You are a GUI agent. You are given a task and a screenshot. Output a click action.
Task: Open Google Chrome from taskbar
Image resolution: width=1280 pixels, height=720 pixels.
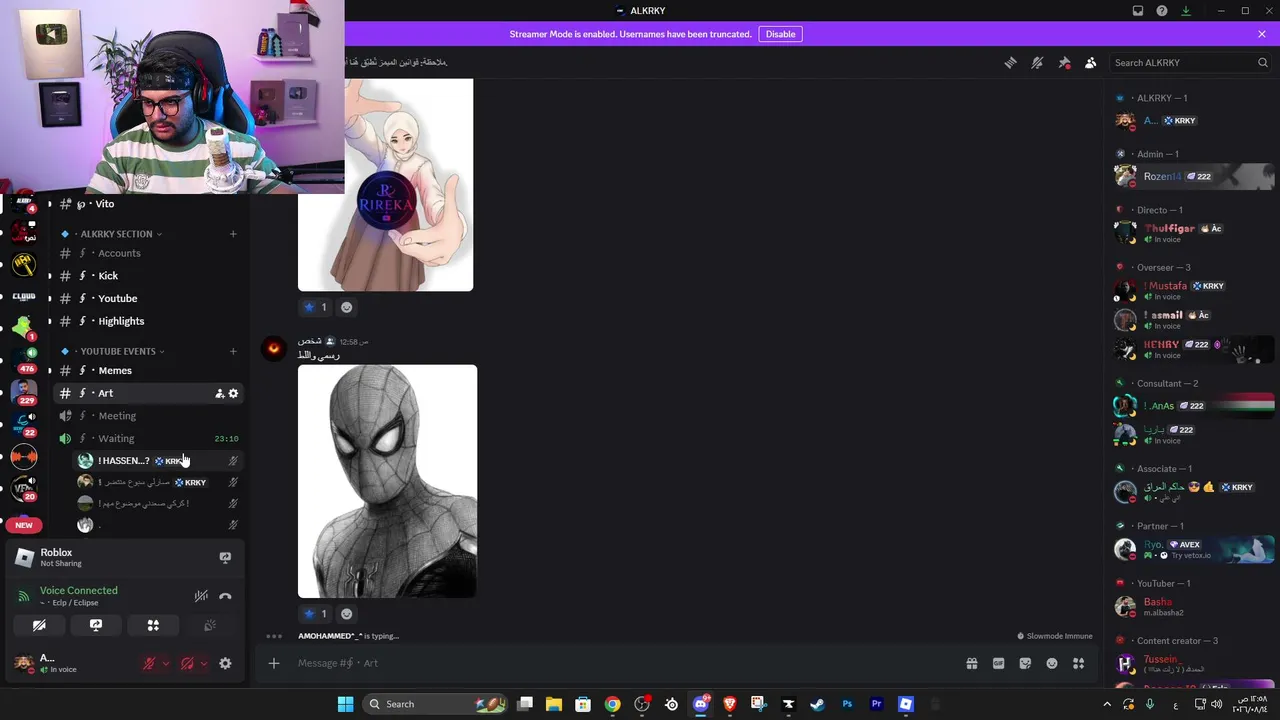click(612, 704)
